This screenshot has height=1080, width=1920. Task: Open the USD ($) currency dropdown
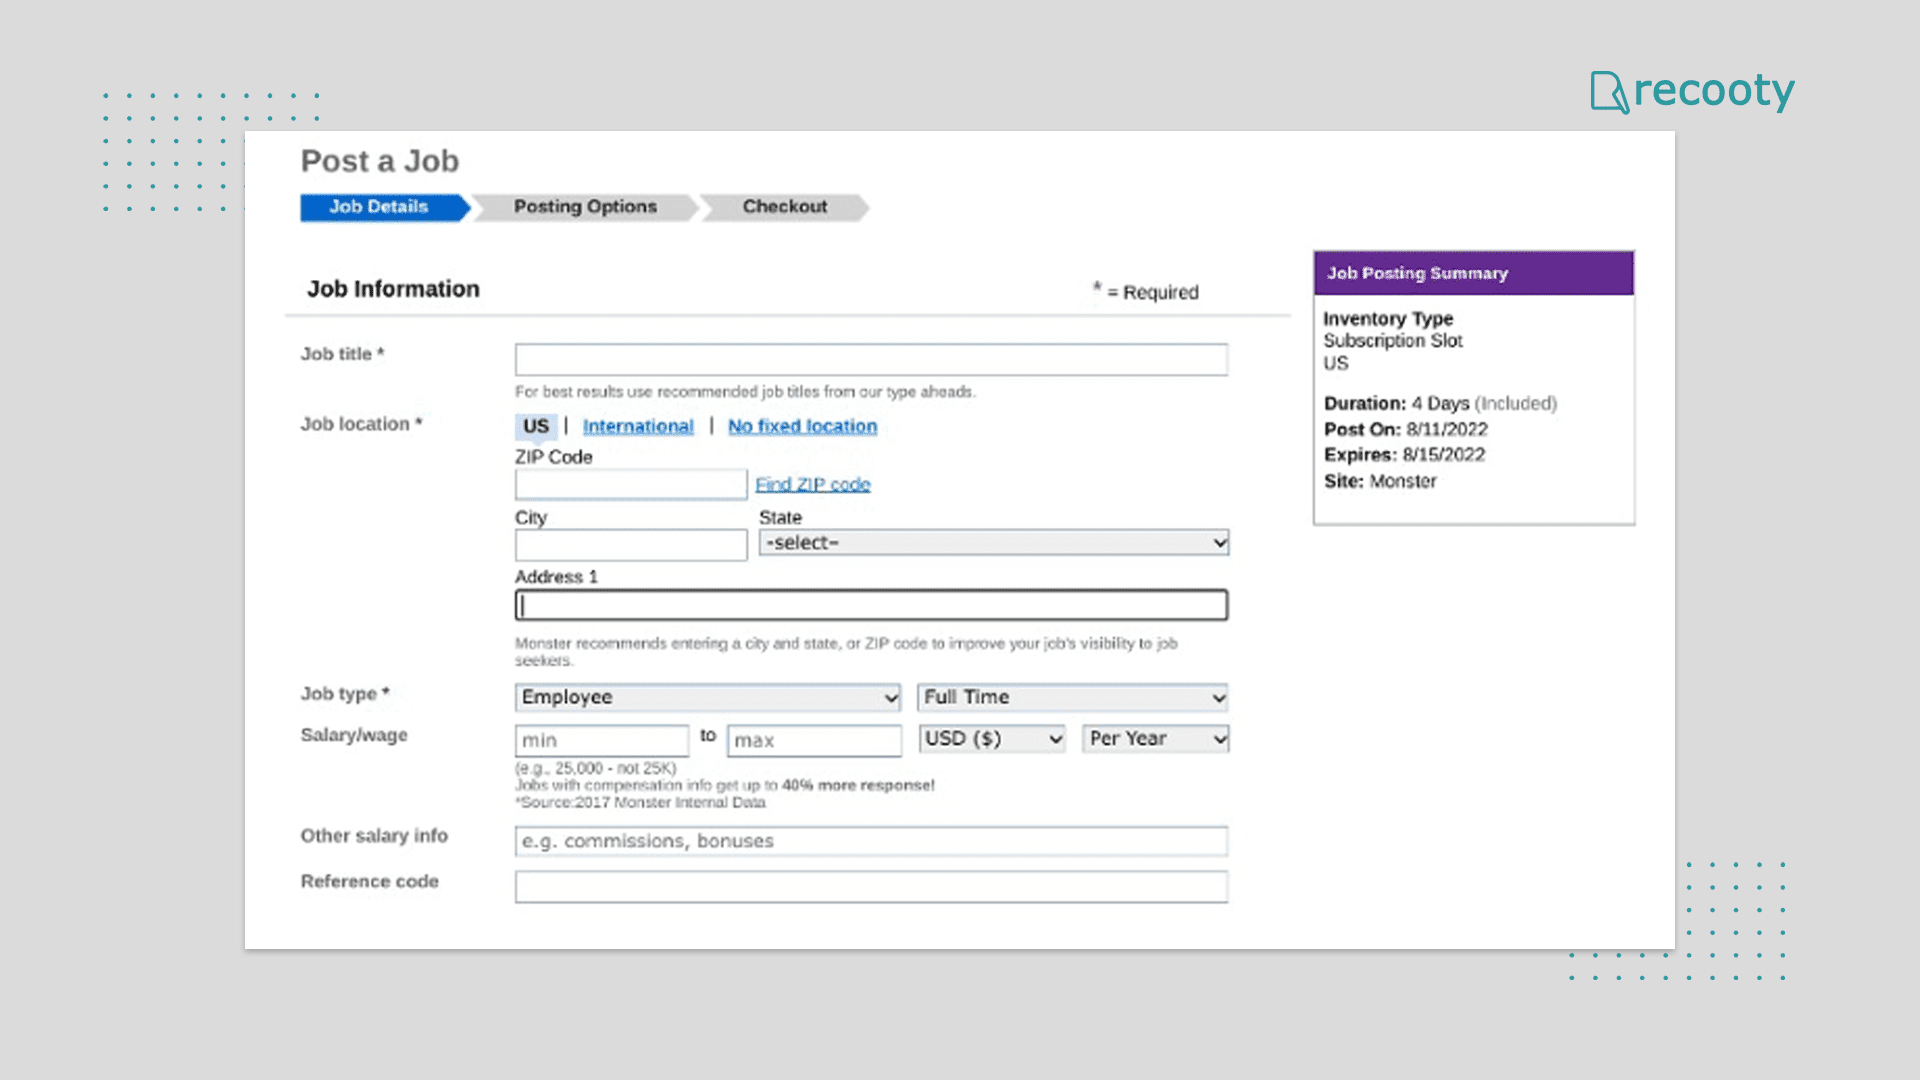pyautogui.click(x=991, y=739)
